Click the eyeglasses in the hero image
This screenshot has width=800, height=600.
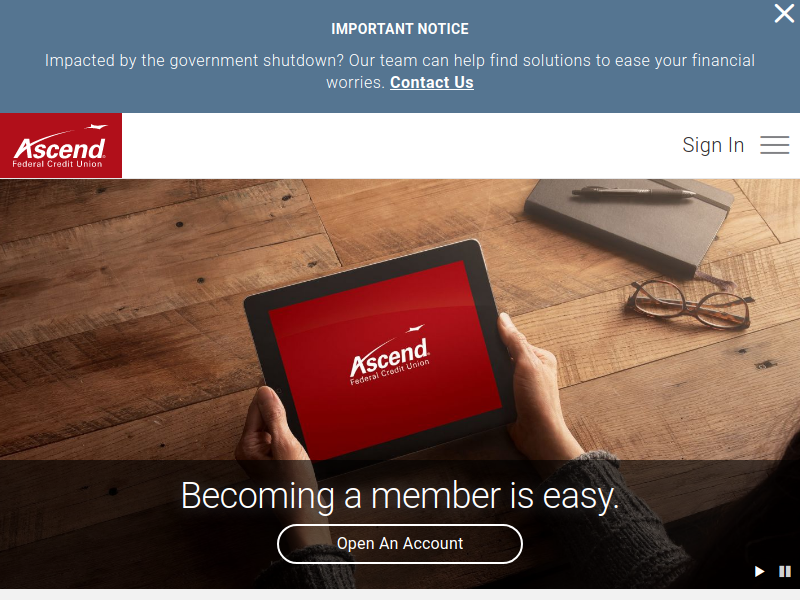click(x=689, y=305)
